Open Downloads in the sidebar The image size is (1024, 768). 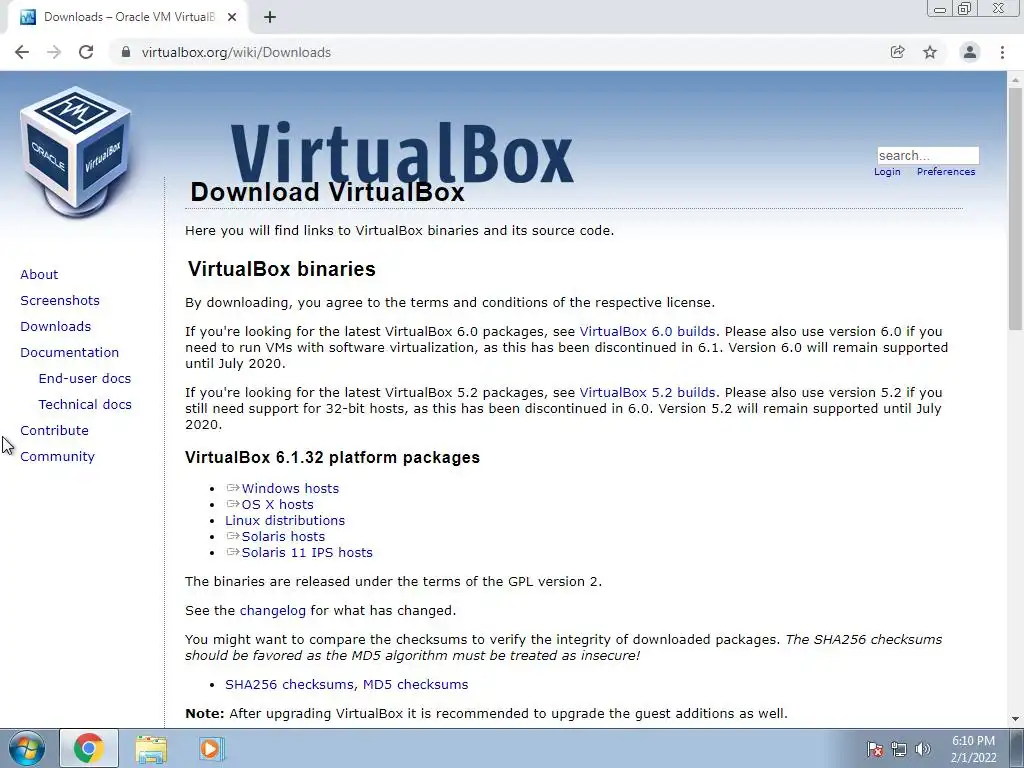coord(56,327)
